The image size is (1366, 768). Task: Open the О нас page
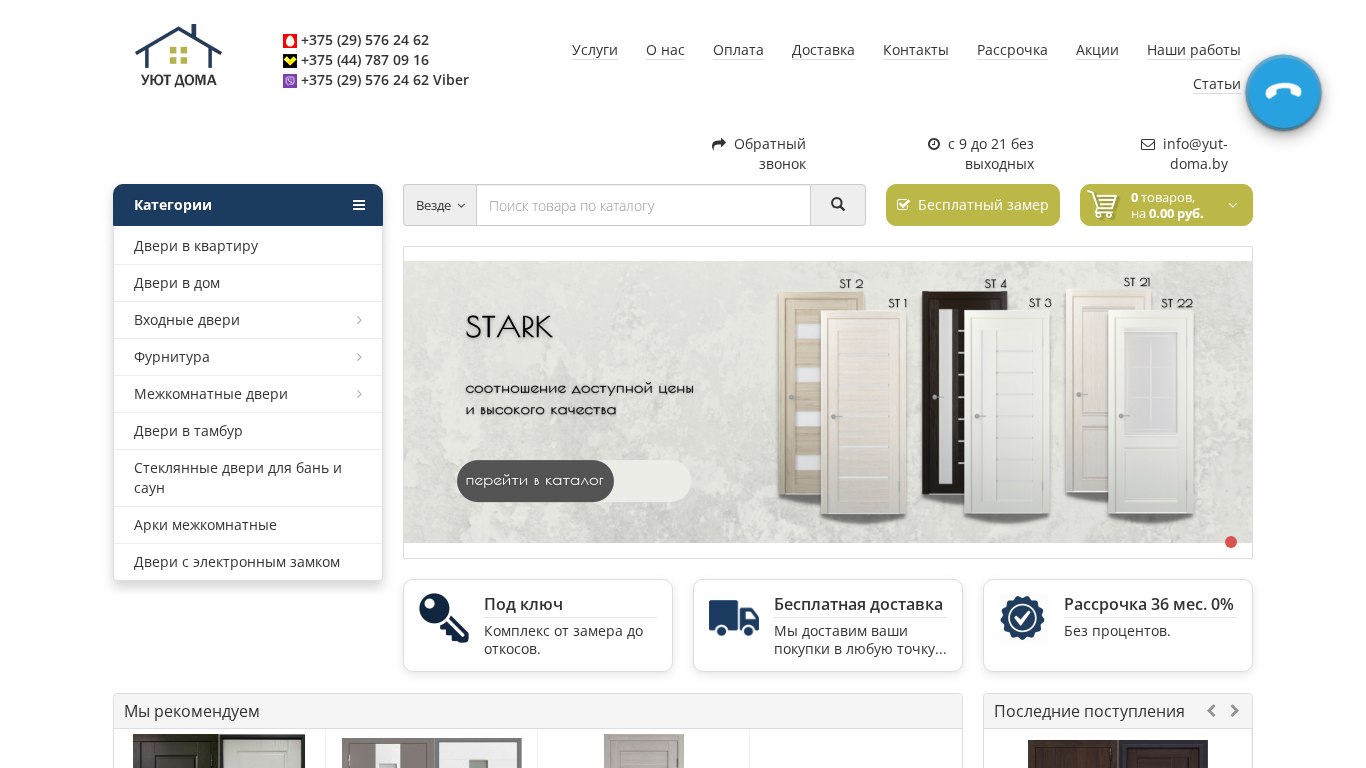point(665,50)
